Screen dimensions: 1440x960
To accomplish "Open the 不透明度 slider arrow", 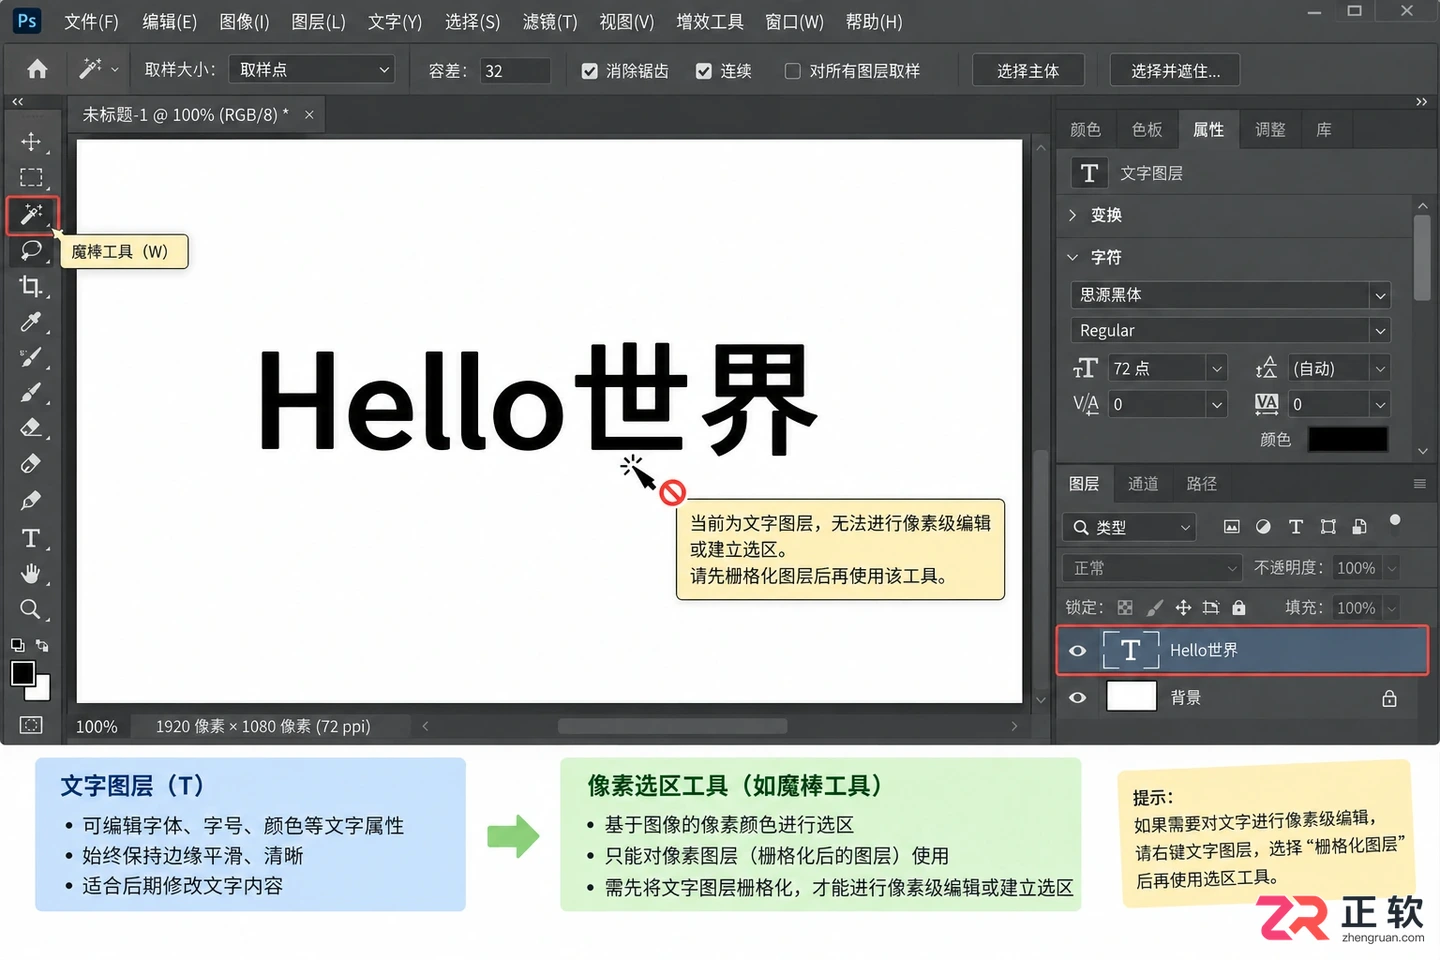I will (x=1391, y=568).
